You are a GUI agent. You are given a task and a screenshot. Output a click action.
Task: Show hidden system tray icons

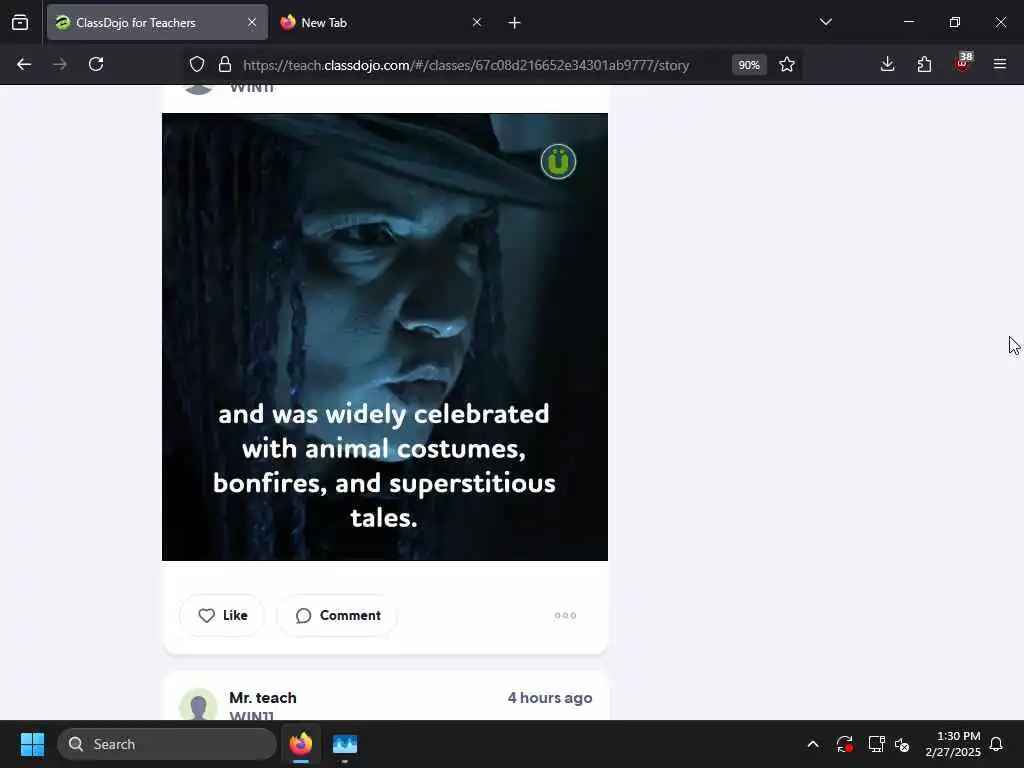(x=813, y=744)
